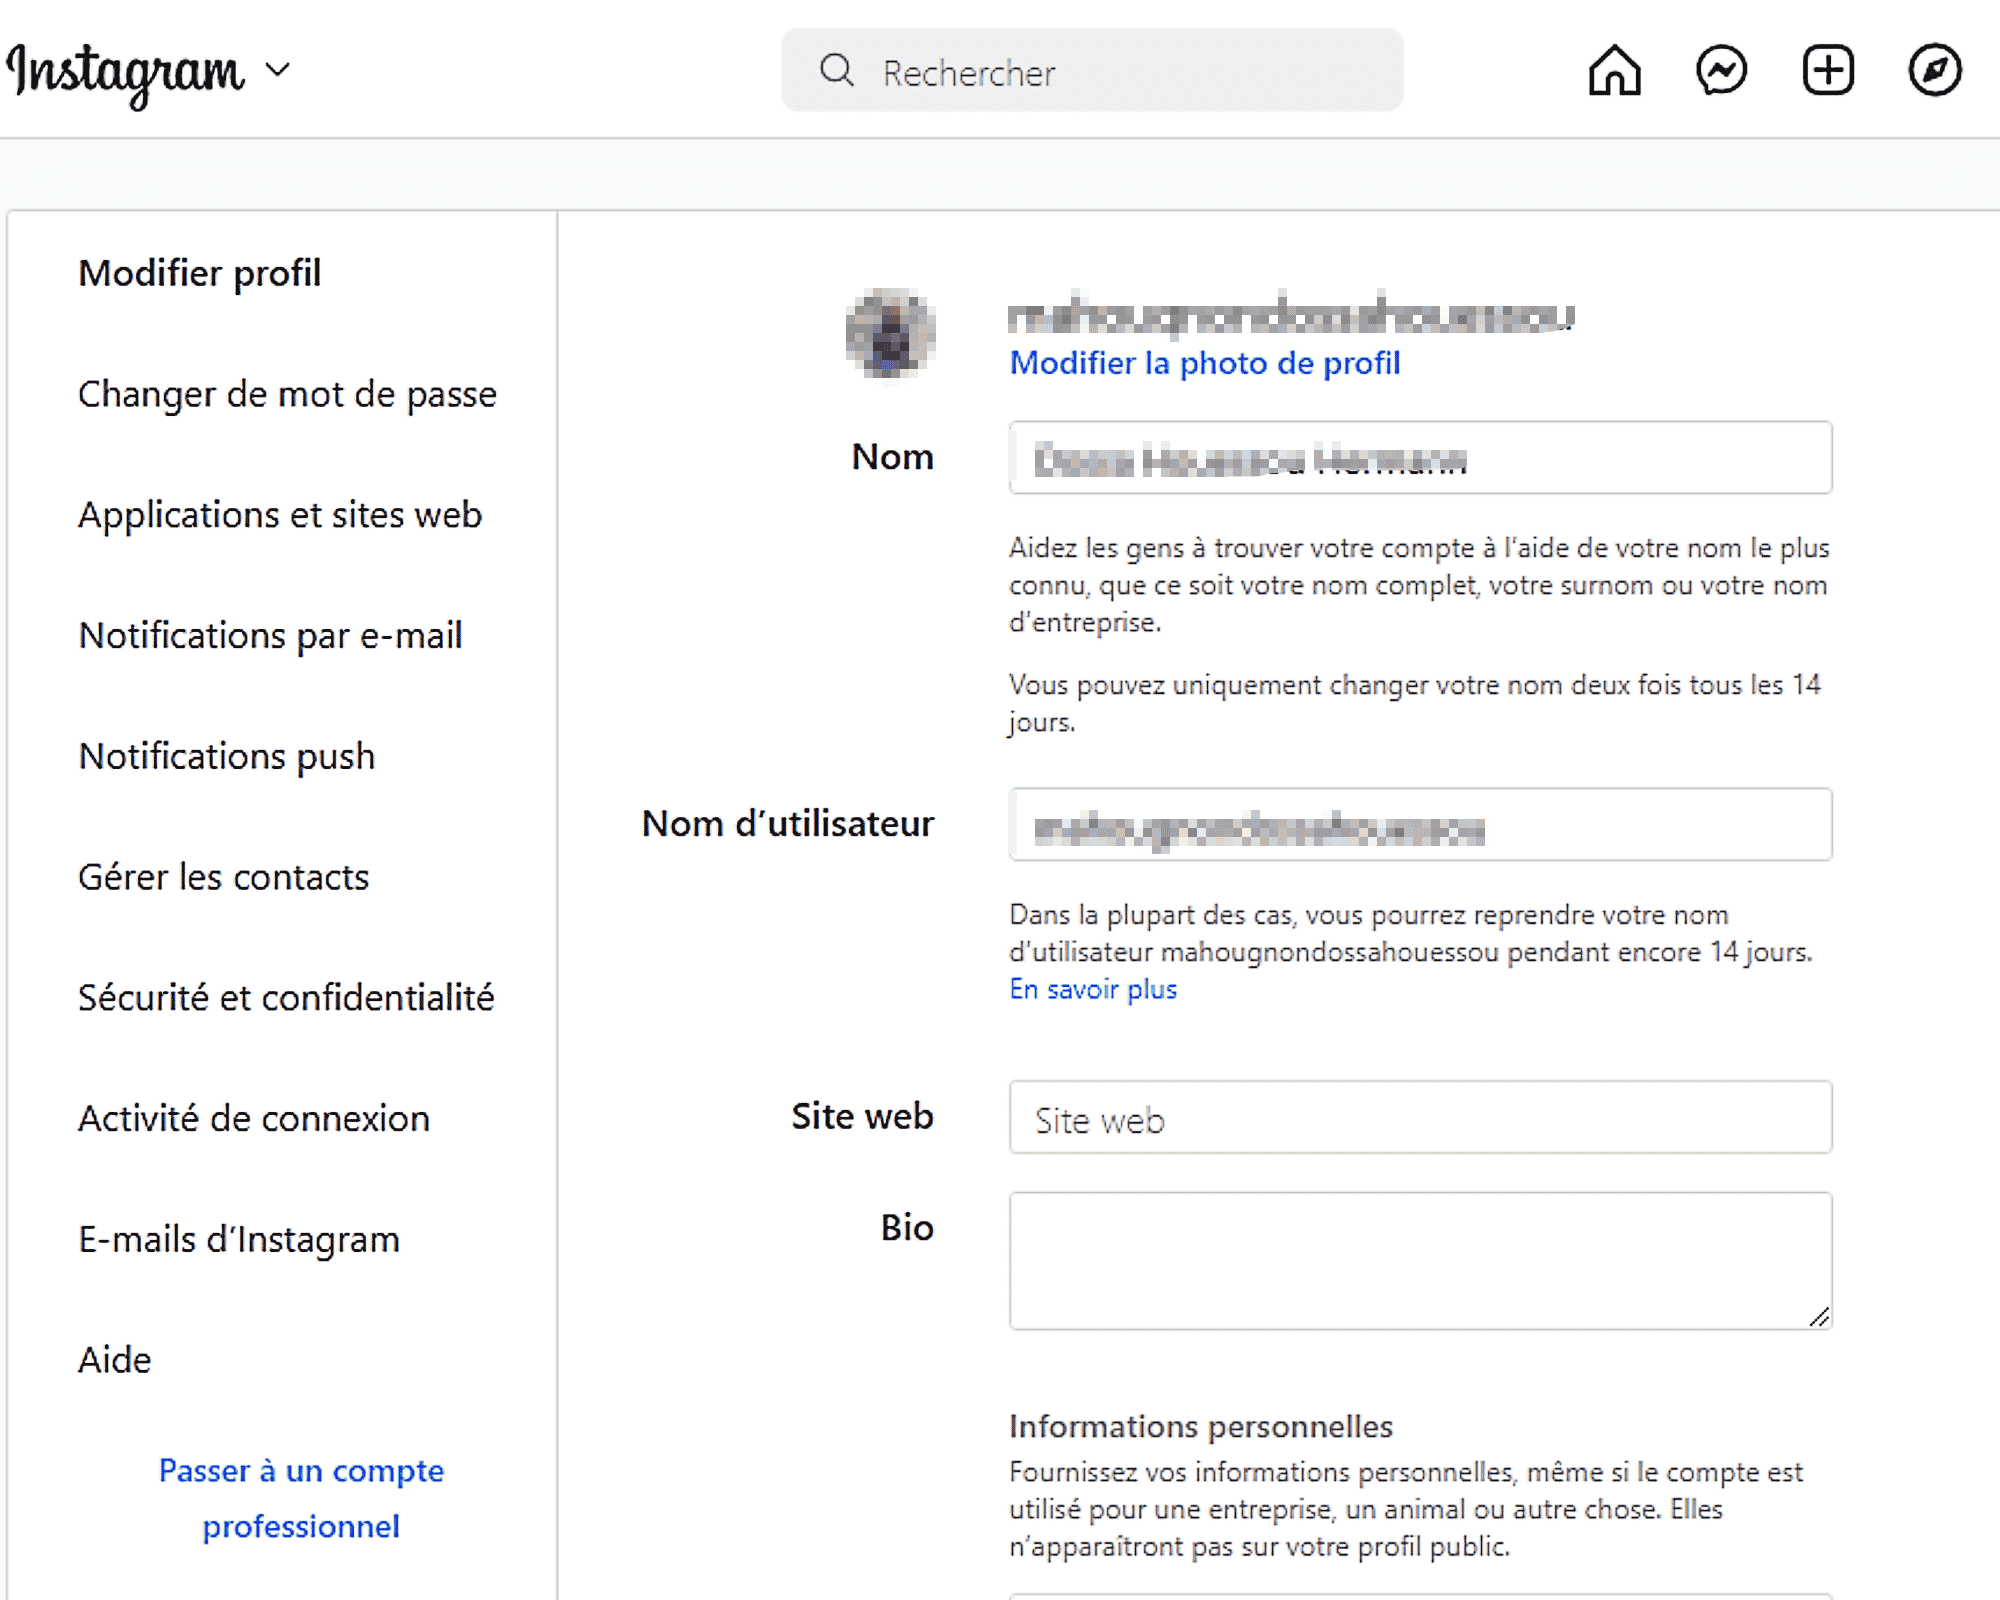Open the Messenger direct messages icon
The width and height of the screenshot is (2000, 1600).
click(x=1721, y=70)
